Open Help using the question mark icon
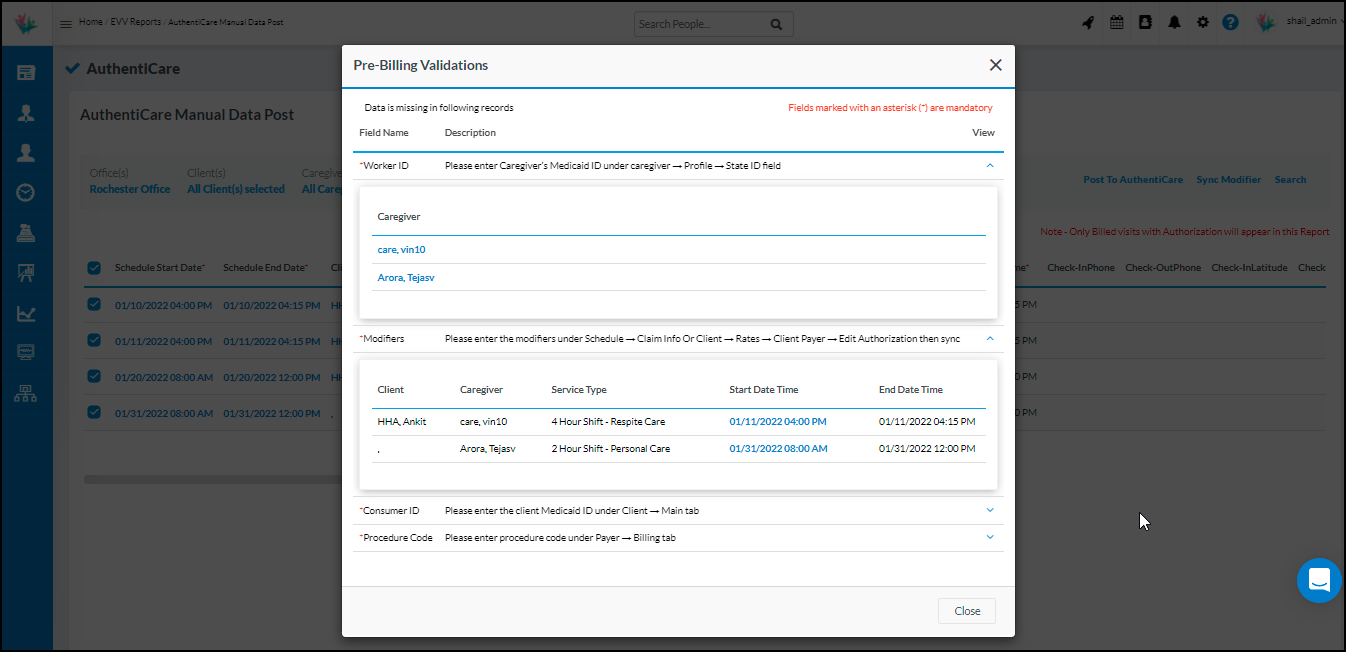 click(x=1230, y=21)
